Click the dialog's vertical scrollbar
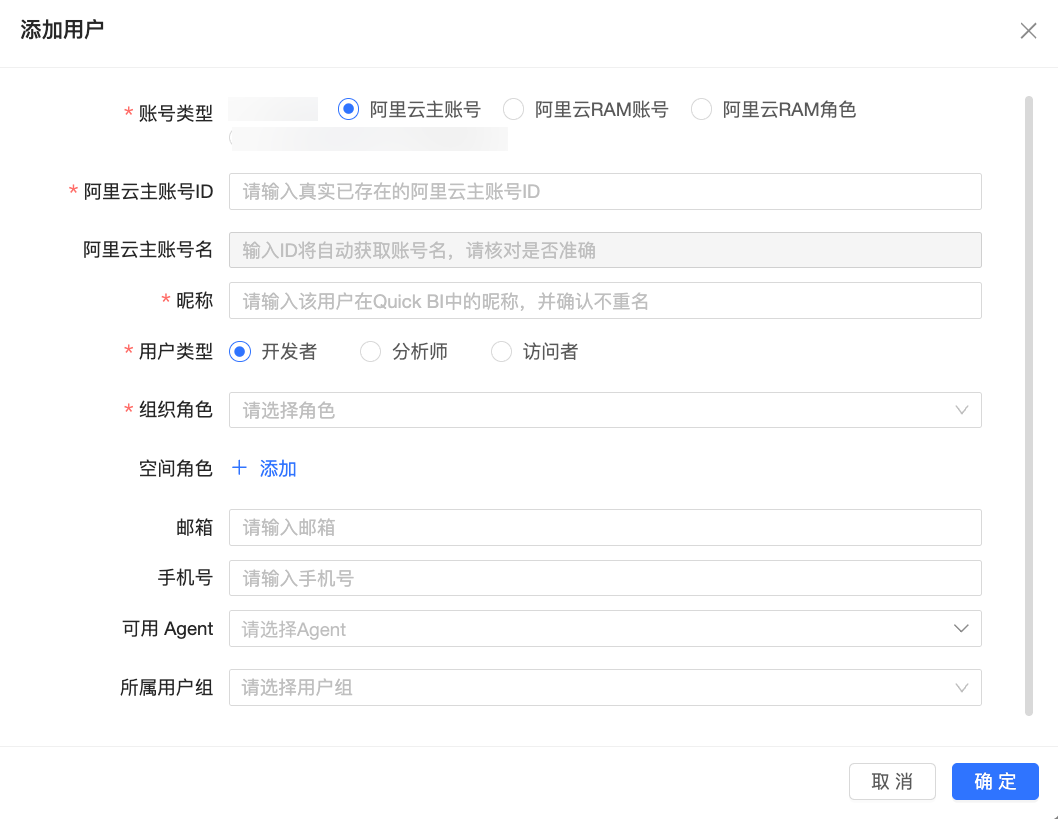 [x=1029, y=406]
